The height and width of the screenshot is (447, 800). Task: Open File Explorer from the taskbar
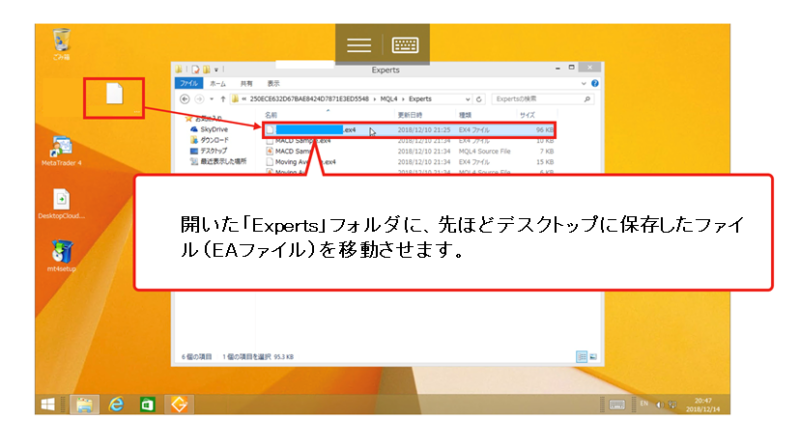click(x=84, y=405)
